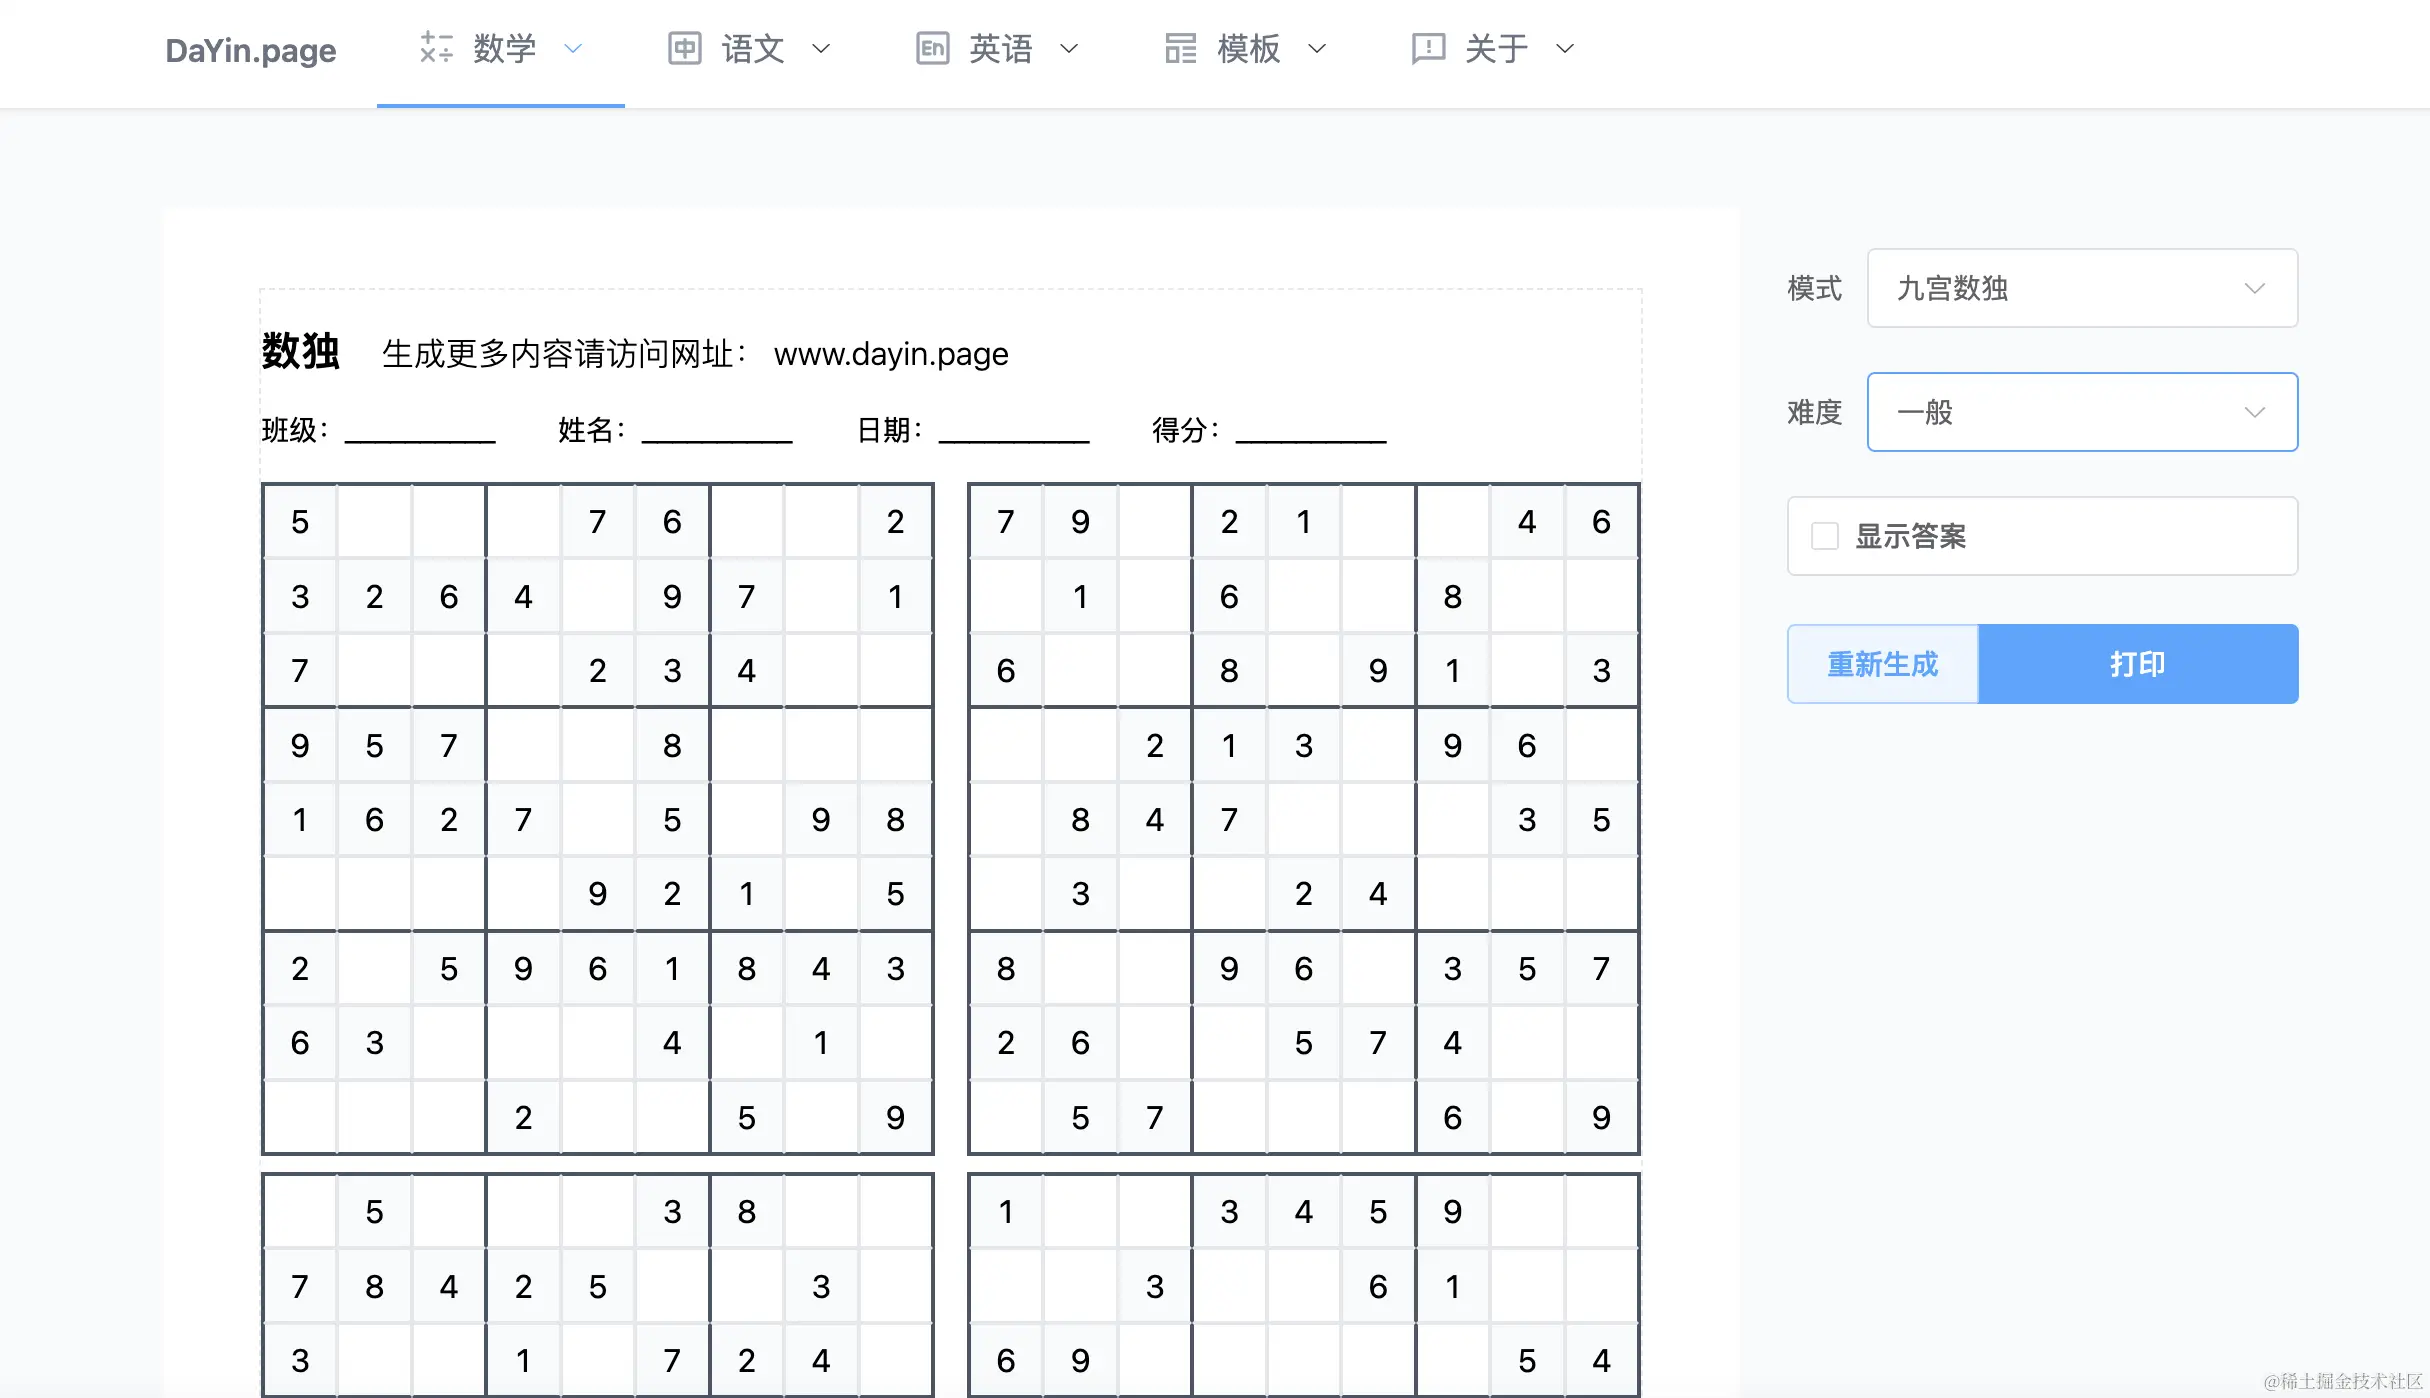
Task: Click the first sudoku's top-left cell with 5
Action: pos(300,522)
